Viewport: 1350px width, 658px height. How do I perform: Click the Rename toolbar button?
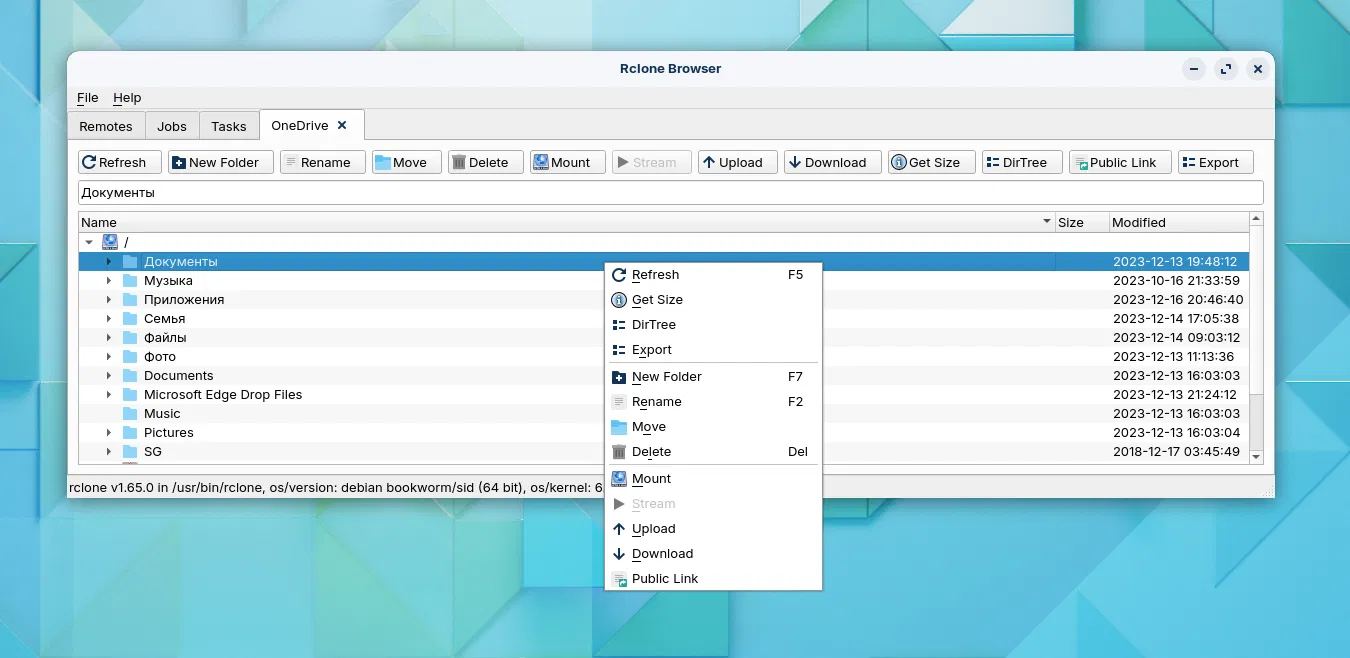pyautogui.click(x=322, y=162)
